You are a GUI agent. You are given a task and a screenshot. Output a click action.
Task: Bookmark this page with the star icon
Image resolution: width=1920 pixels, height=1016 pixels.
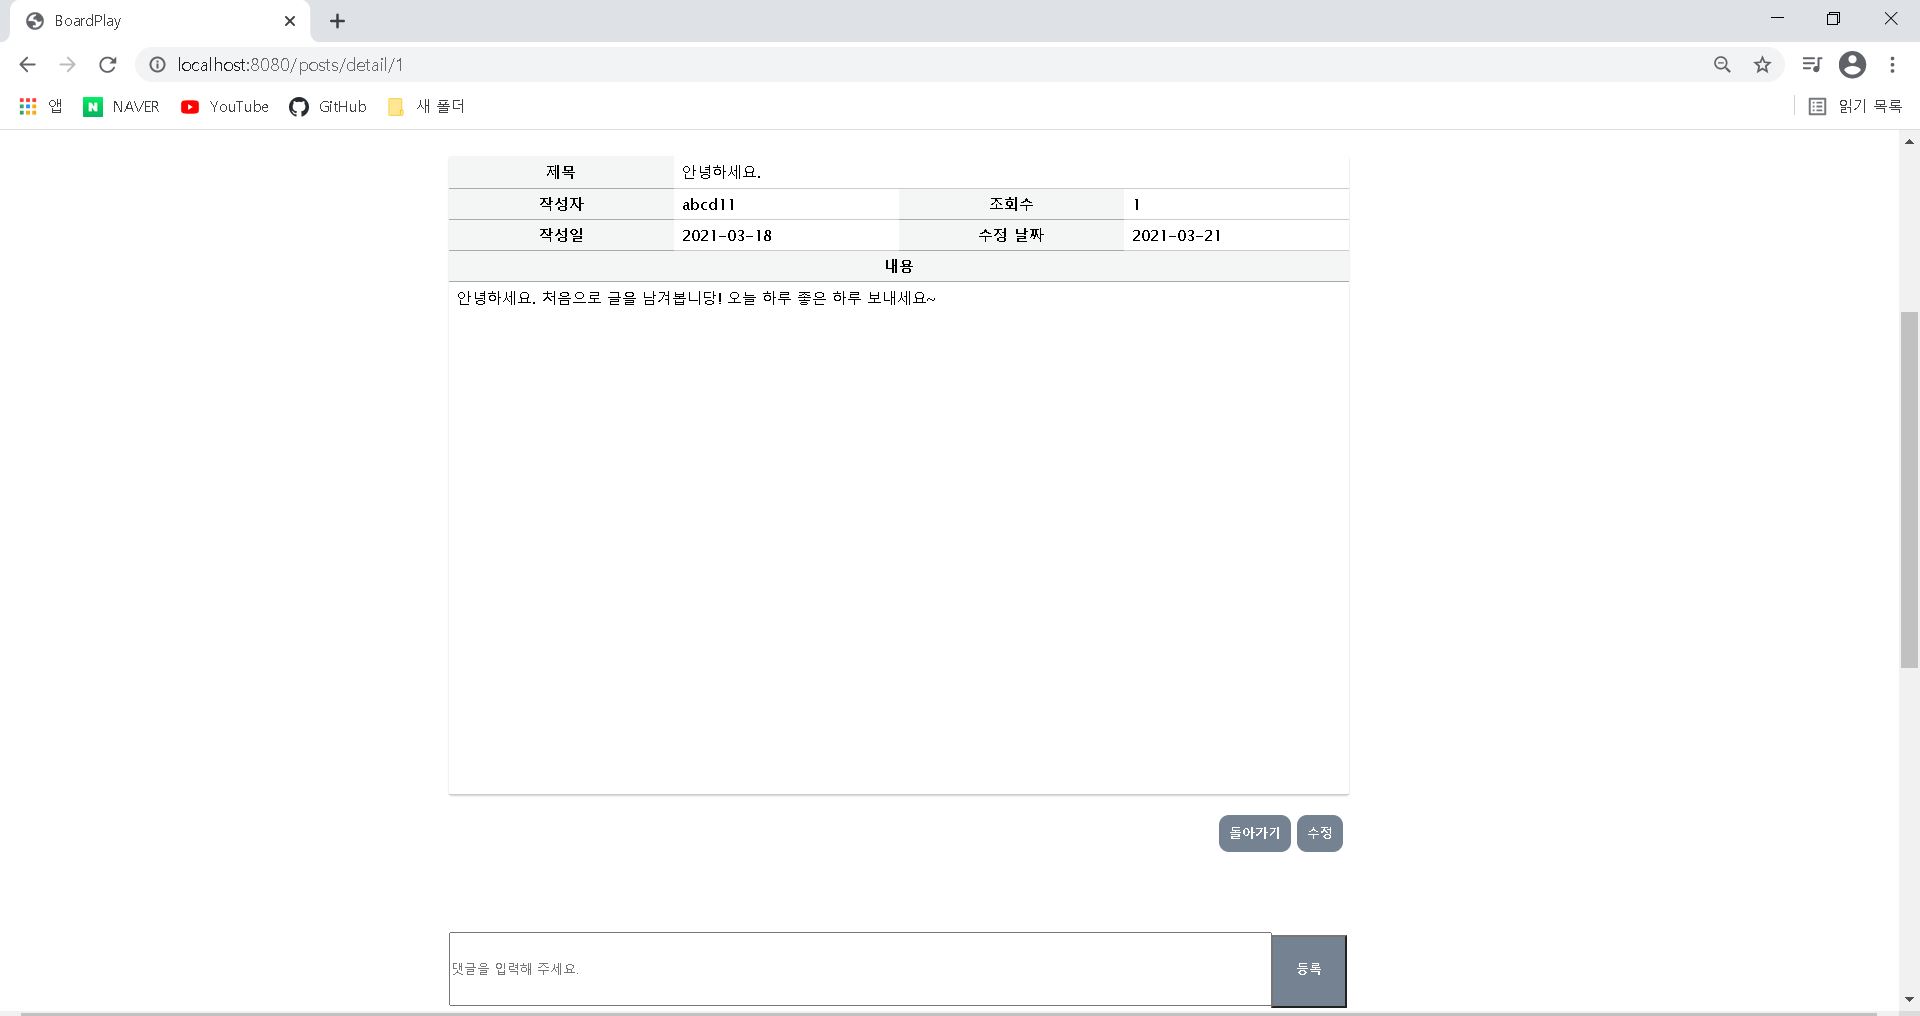pos(1762,64)
